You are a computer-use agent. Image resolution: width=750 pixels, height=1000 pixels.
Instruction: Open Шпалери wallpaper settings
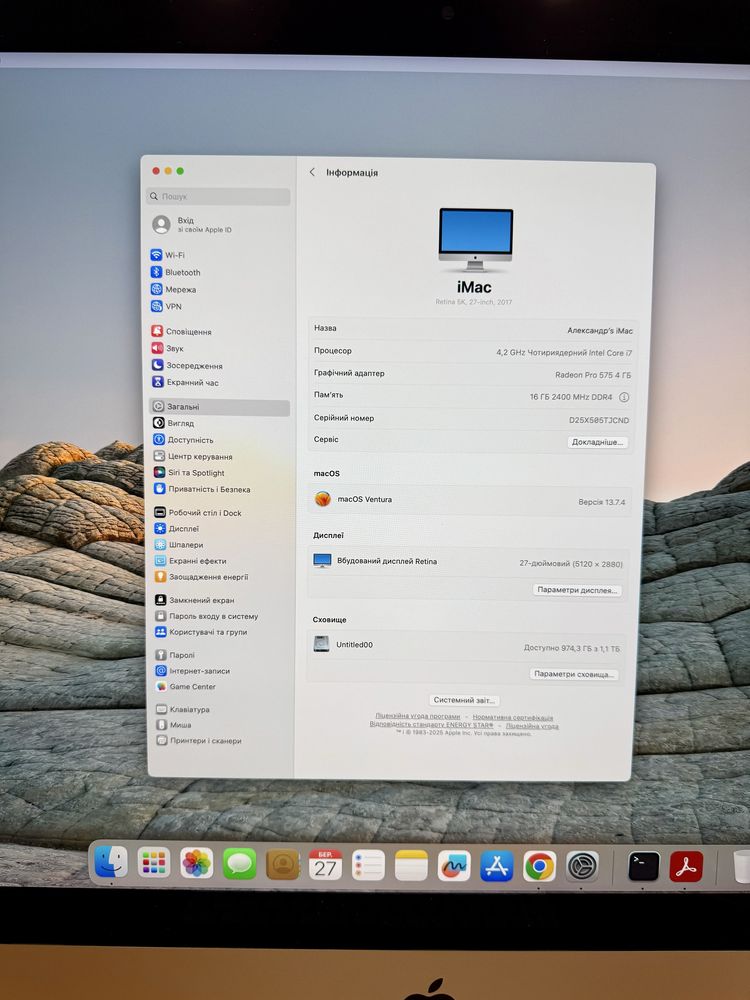click(x=179, y=545)
